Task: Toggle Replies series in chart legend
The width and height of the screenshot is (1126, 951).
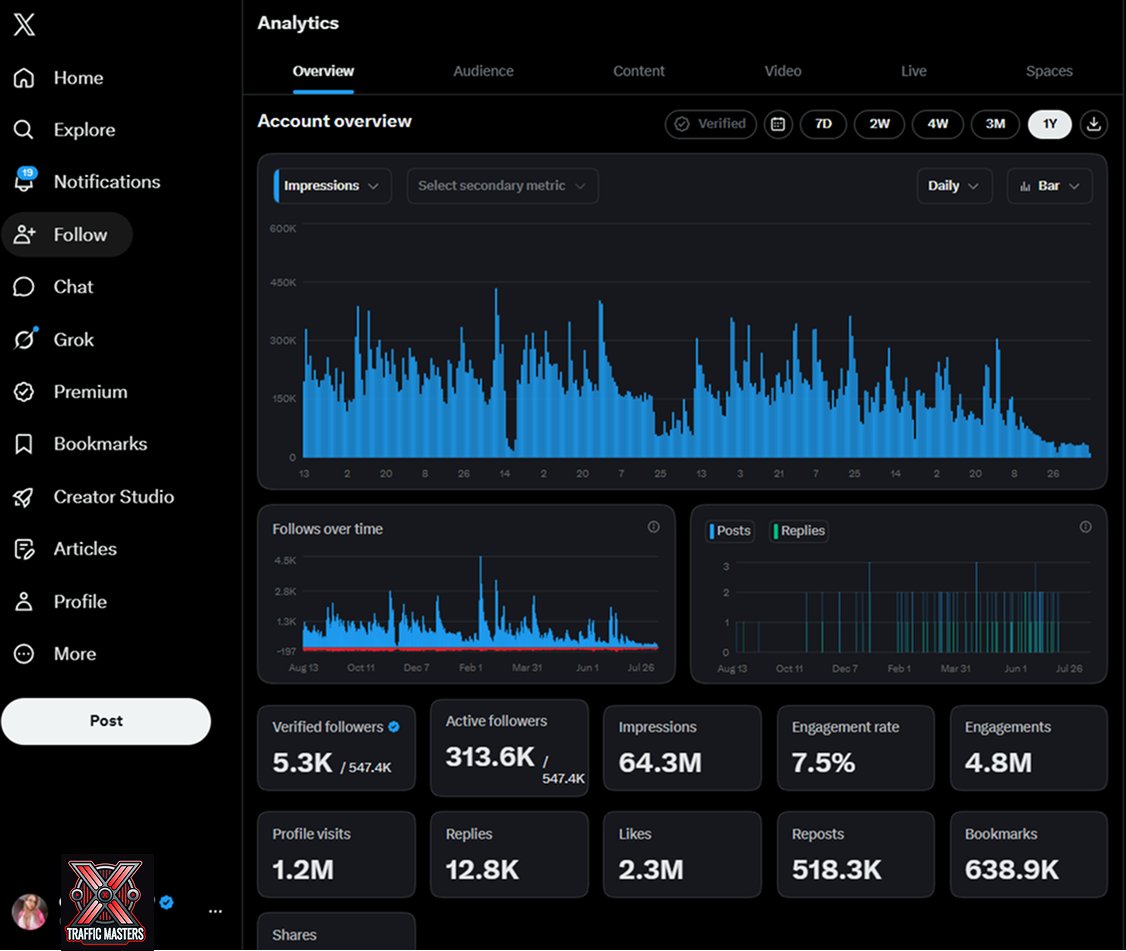Action: point(799,531)
